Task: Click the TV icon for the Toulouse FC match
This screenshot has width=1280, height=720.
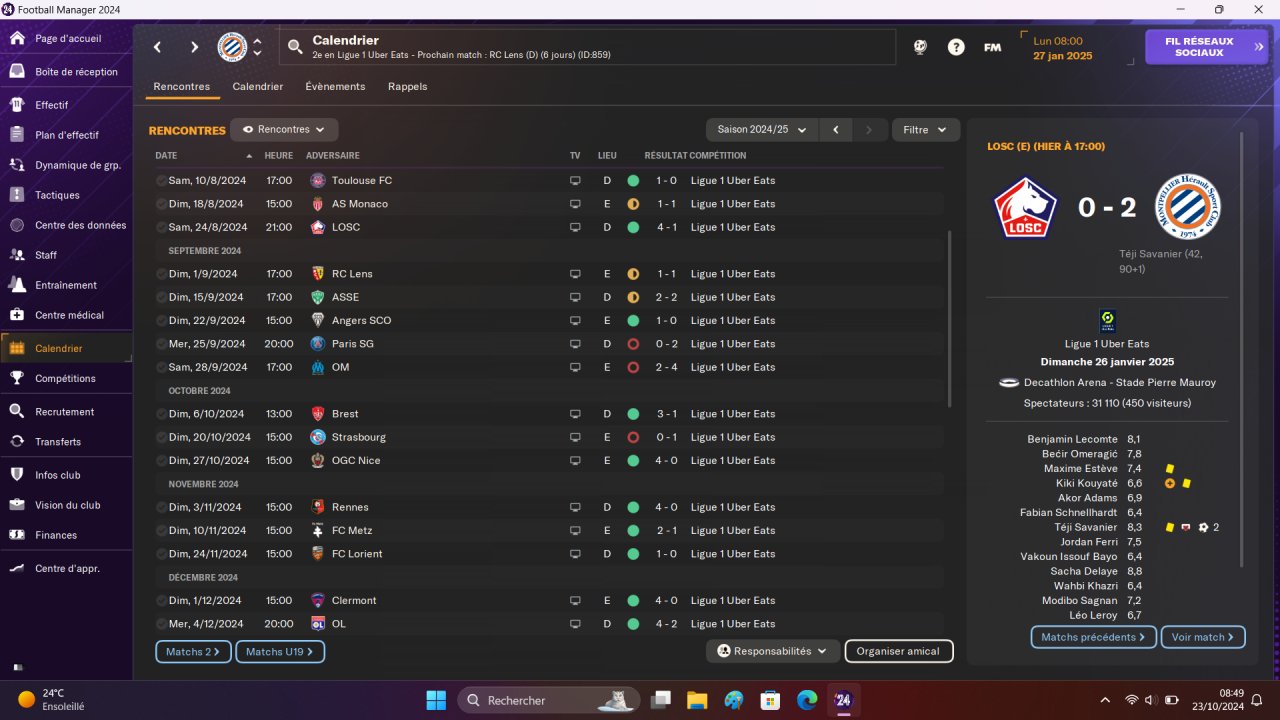Action: 575,181
